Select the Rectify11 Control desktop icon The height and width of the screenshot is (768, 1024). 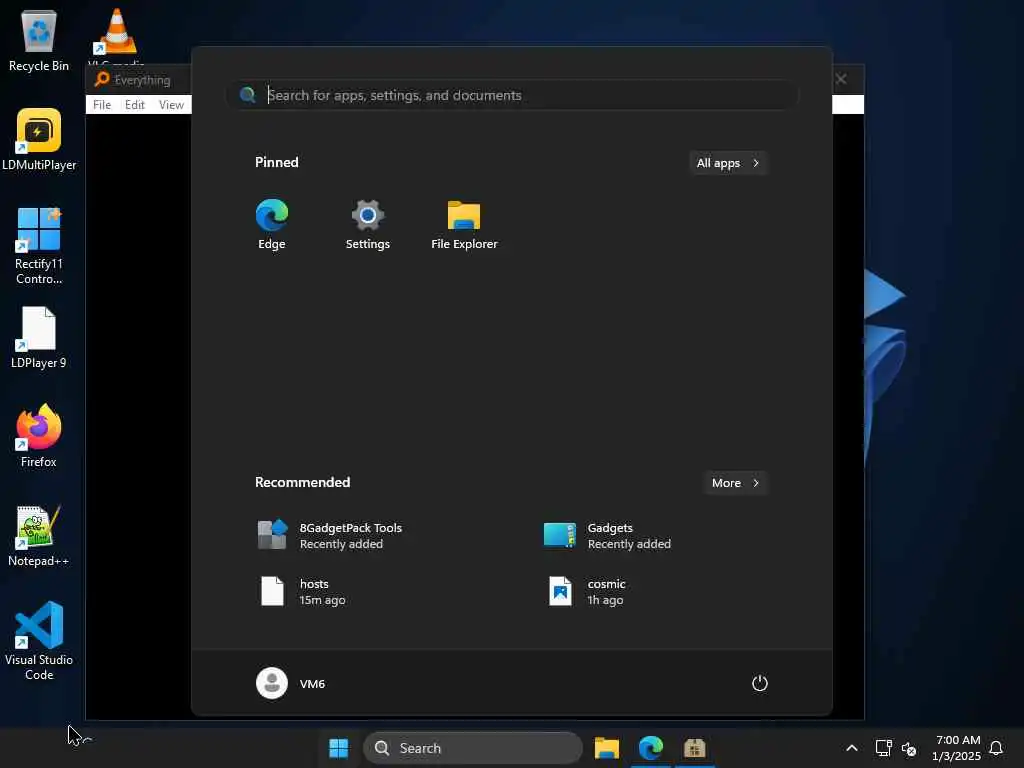coord(39,246)
